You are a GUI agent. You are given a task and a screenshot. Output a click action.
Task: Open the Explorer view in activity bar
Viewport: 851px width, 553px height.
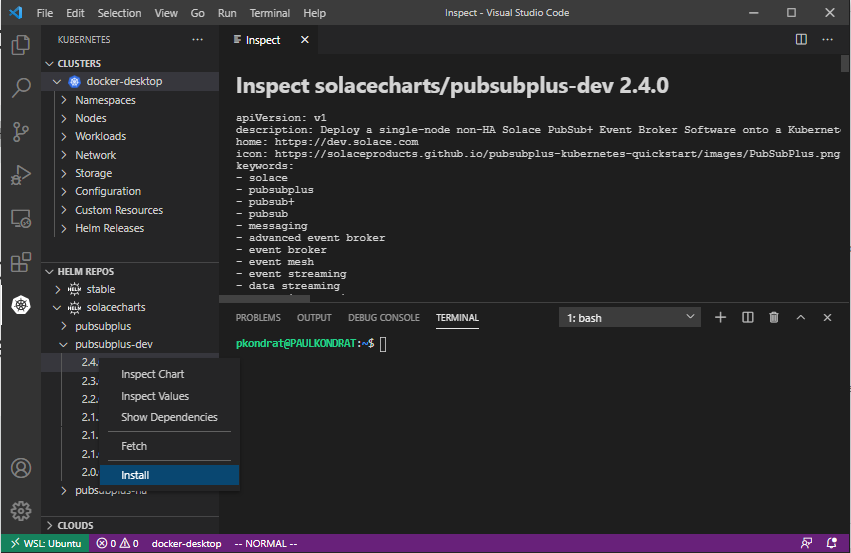[20, 45]
